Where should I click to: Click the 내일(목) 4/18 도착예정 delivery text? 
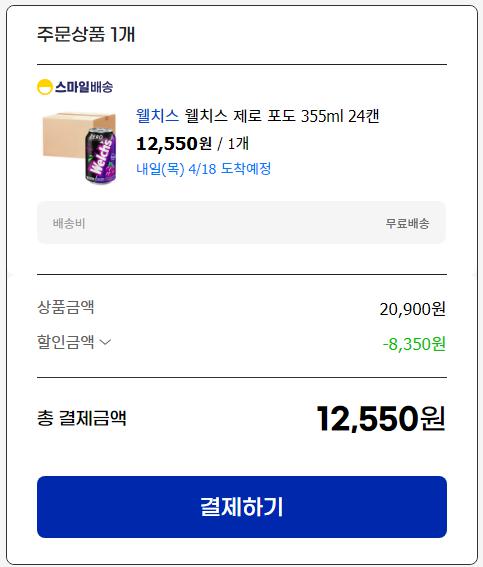[x=204, y=169]
